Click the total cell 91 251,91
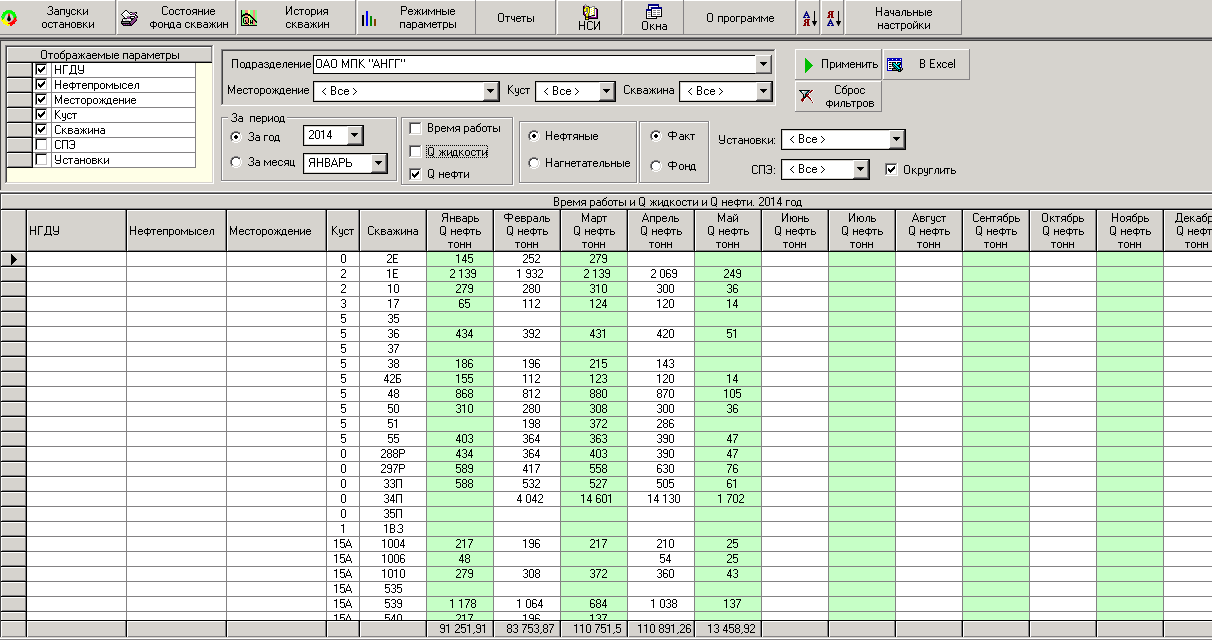This screenshot has height=641, width=1212. [459, 630]
